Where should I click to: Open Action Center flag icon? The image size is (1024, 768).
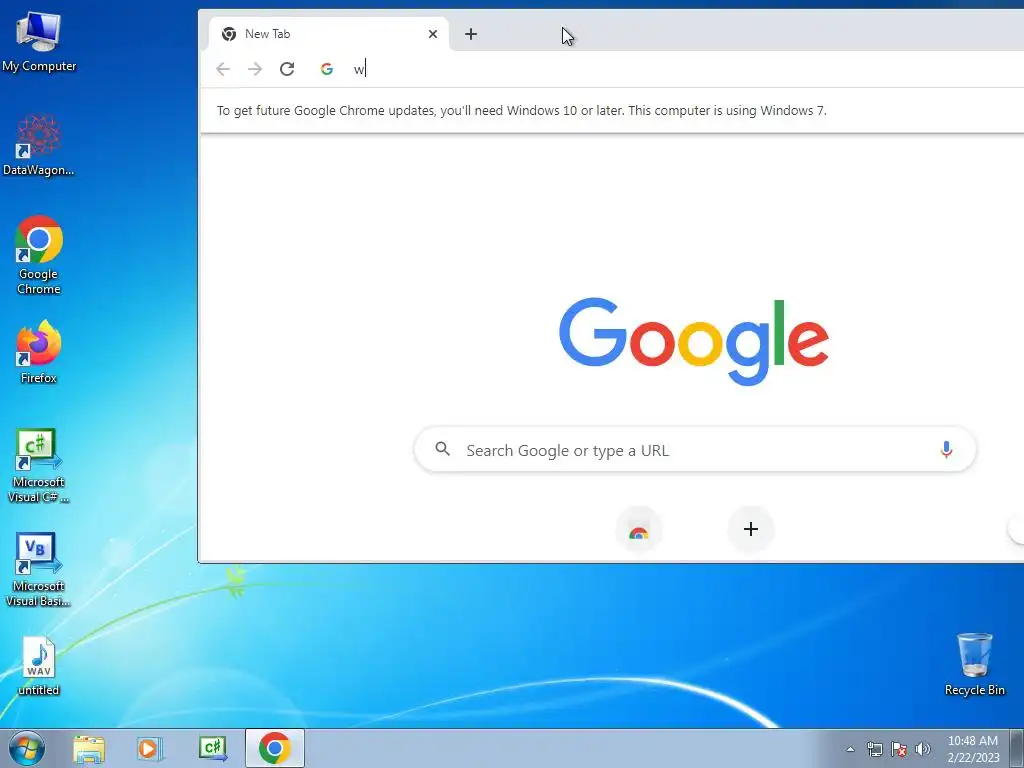(x=899, y=749)
